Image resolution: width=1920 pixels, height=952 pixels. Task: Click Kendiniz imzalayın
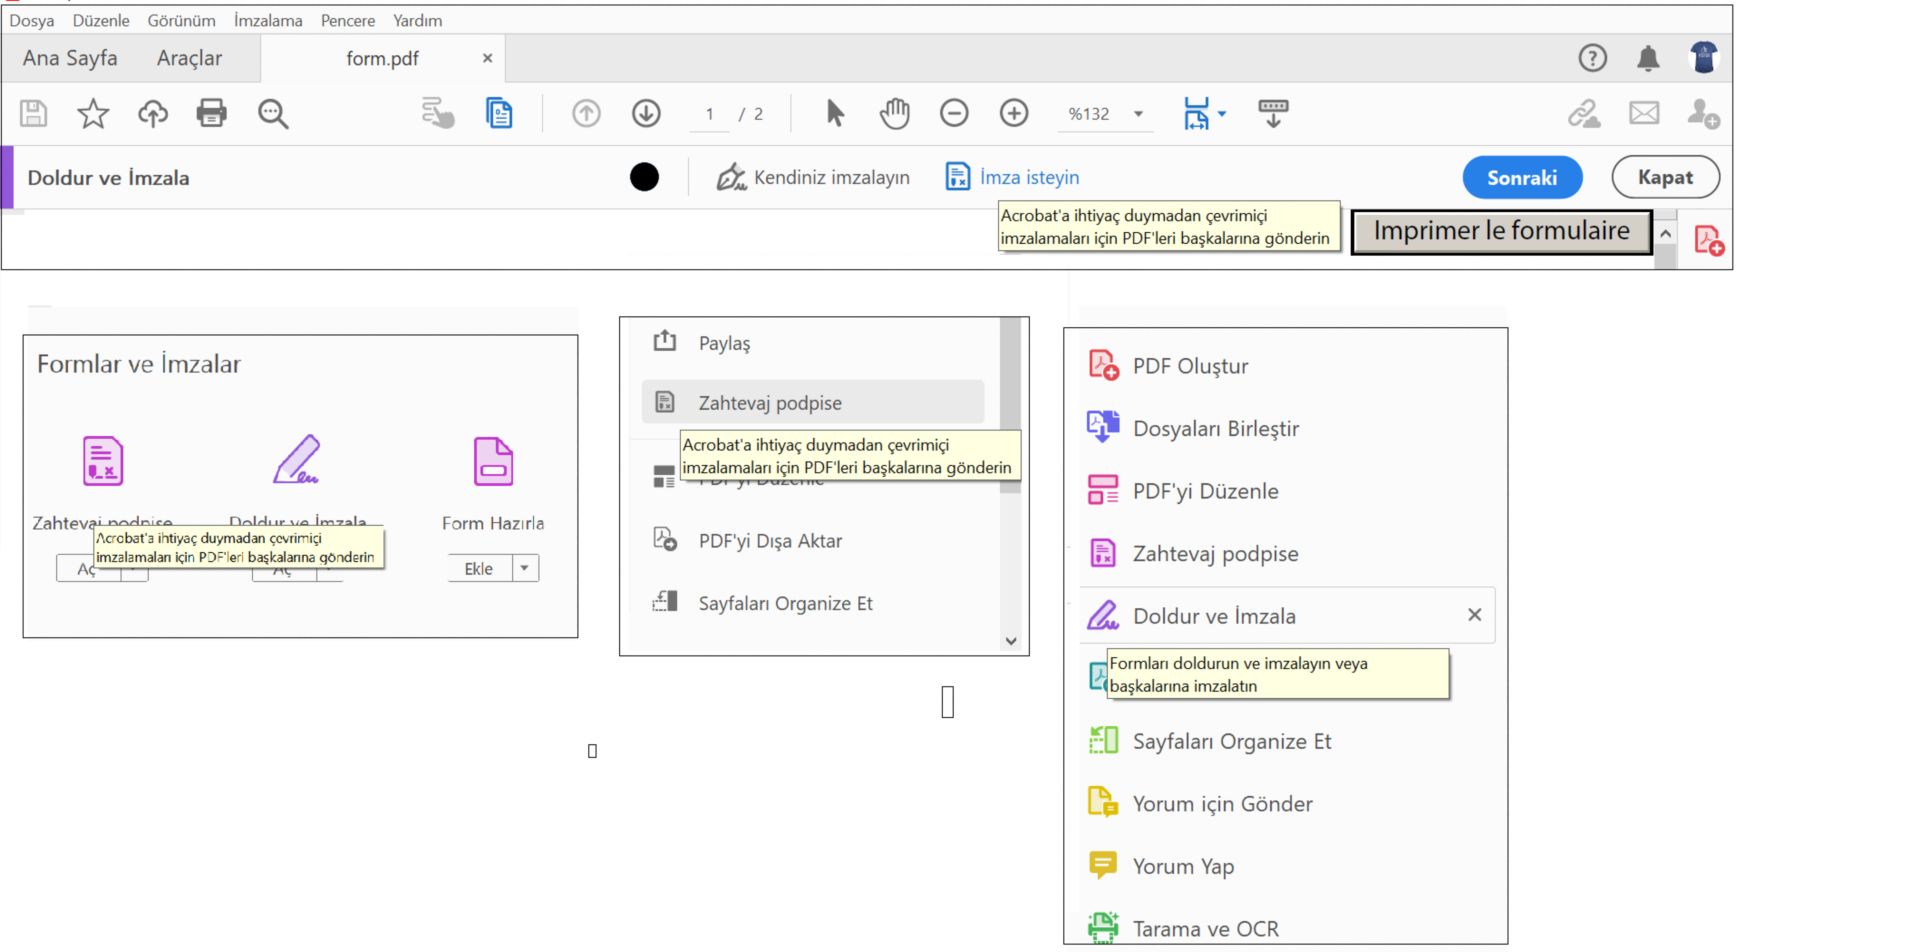813,177
